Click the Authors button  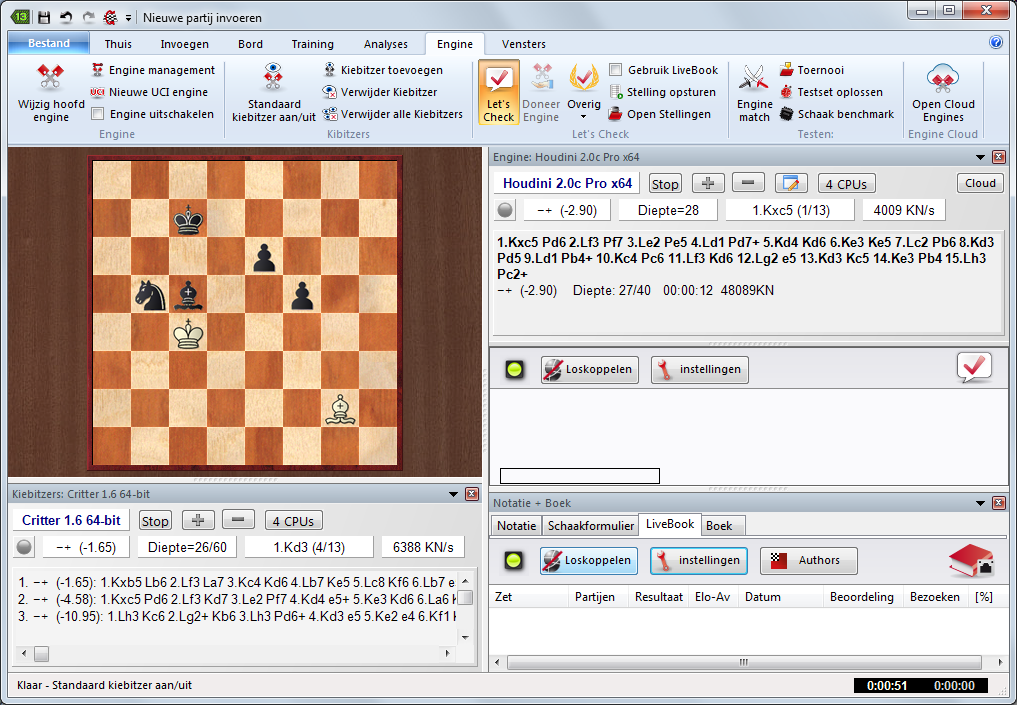(x=808, y=561)
